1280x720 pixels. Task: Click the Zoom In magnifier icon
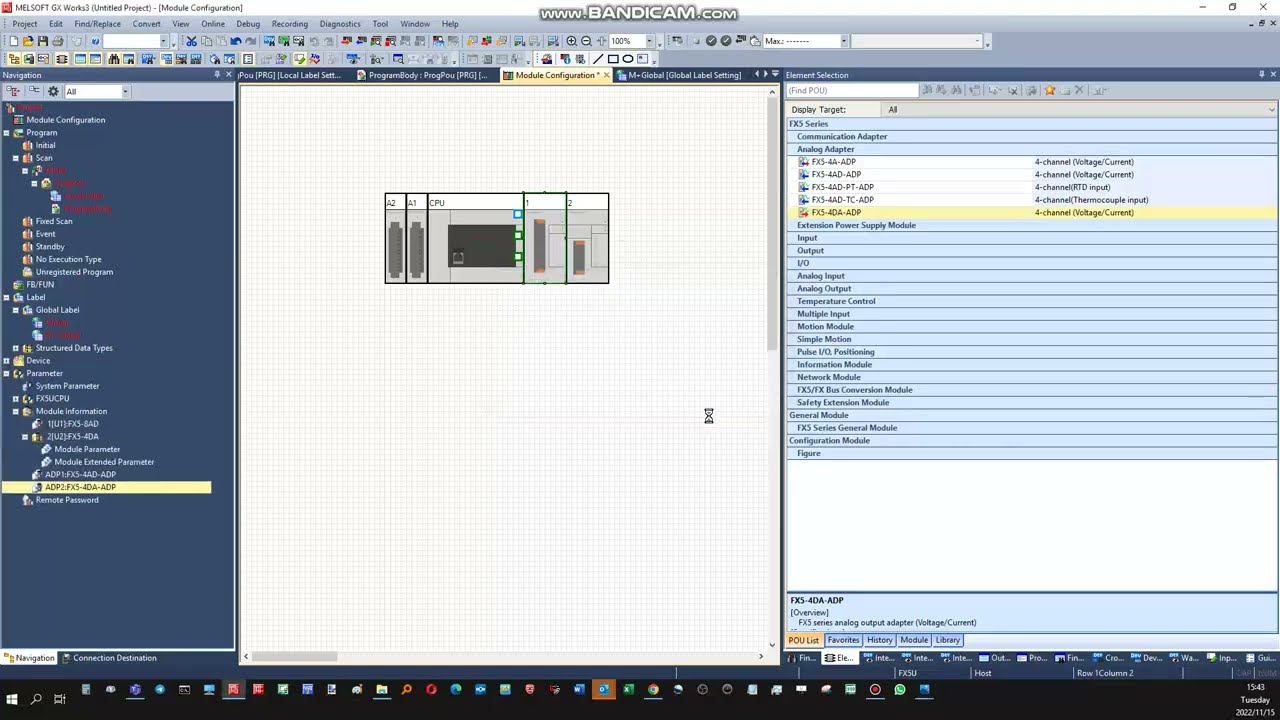(x=571, y=41)
